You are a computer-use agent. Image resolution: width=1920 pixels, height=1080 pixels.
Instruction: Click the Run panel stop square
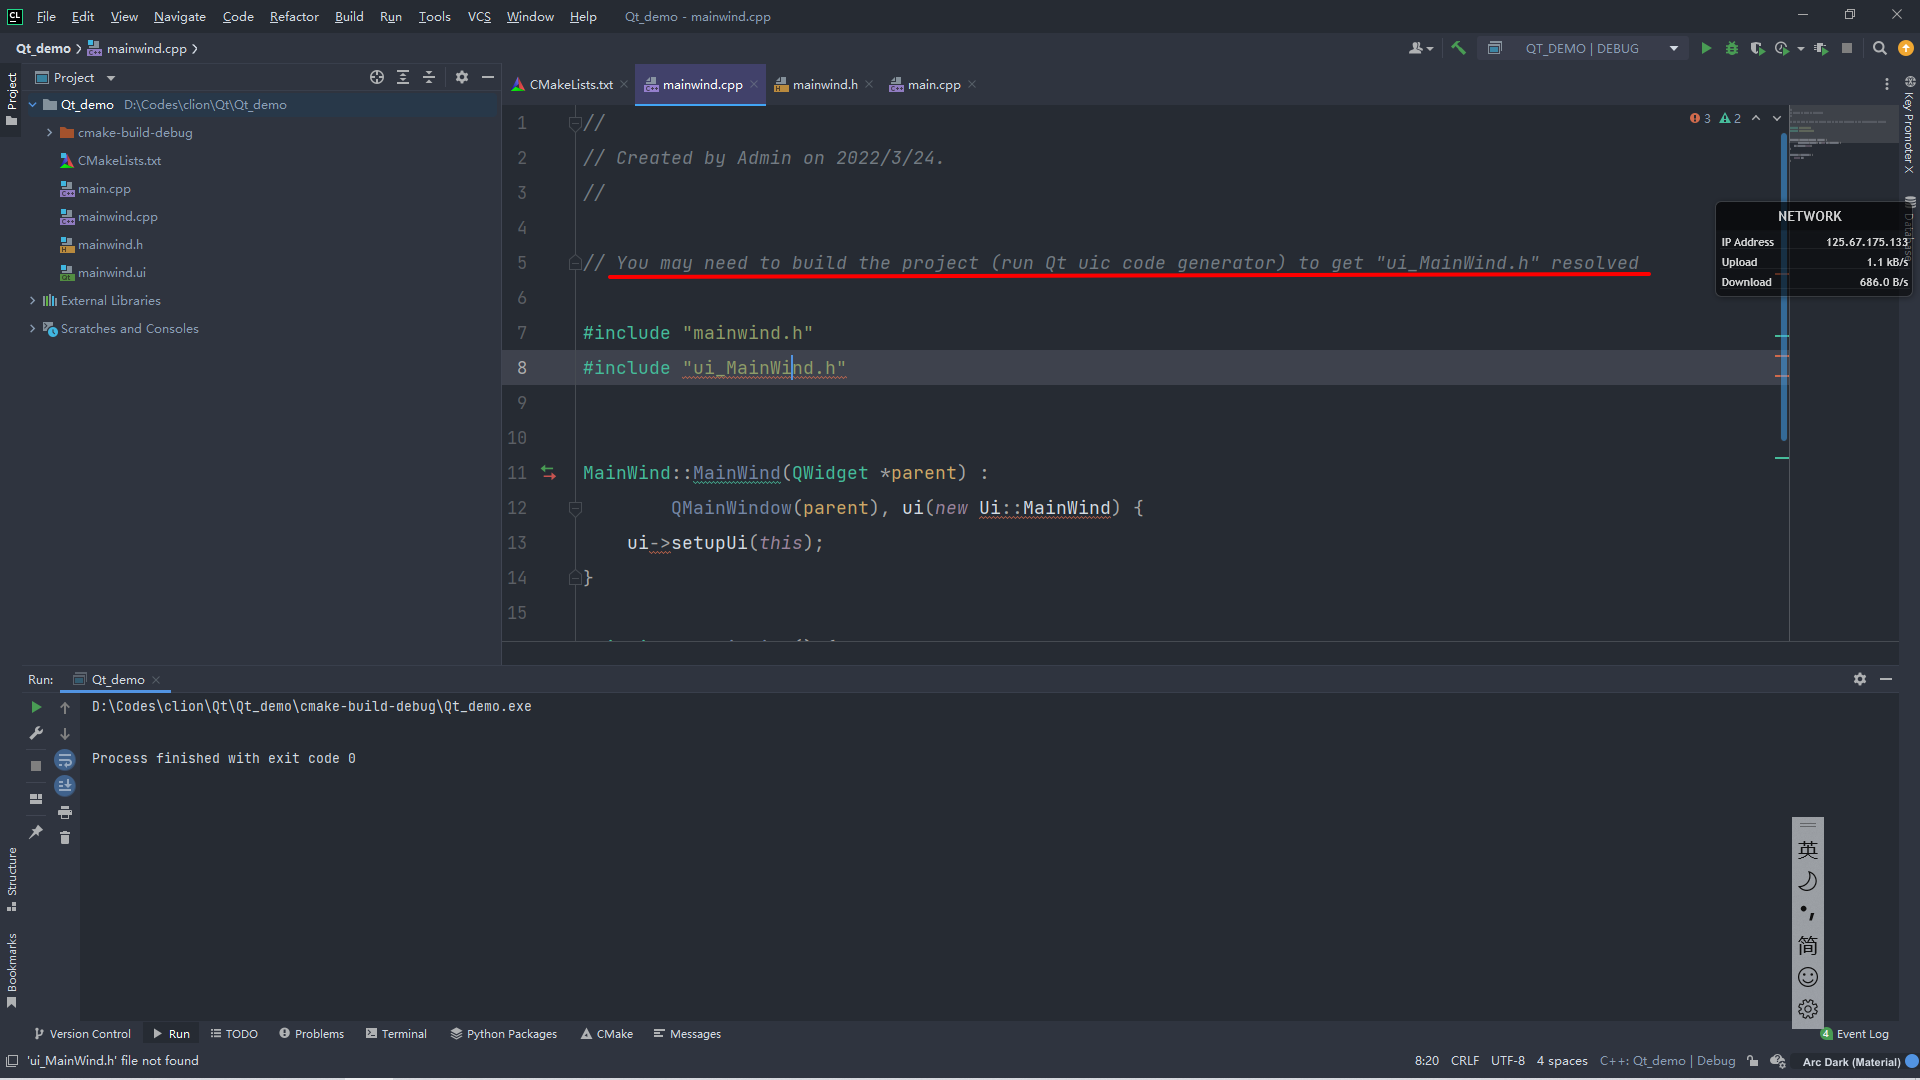tap(36, 766)
